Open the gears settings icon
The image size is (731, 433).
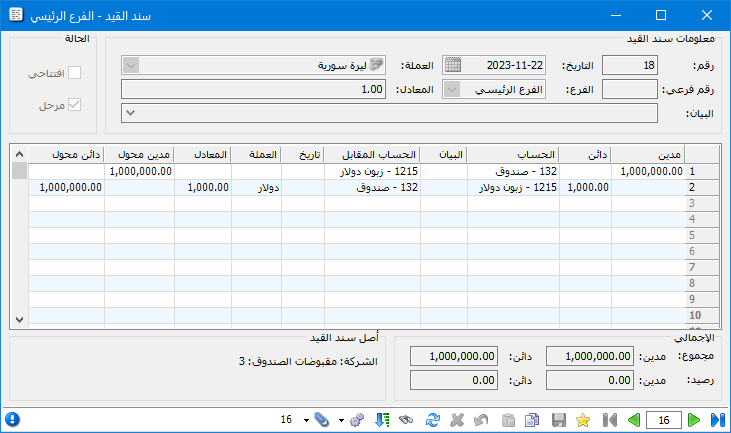357,420
